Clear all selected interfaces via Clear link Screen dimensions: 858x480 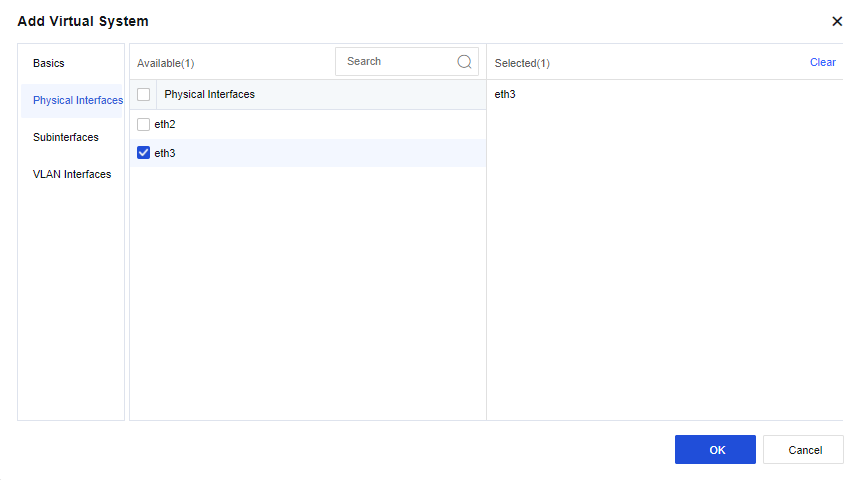coord(822,62)
